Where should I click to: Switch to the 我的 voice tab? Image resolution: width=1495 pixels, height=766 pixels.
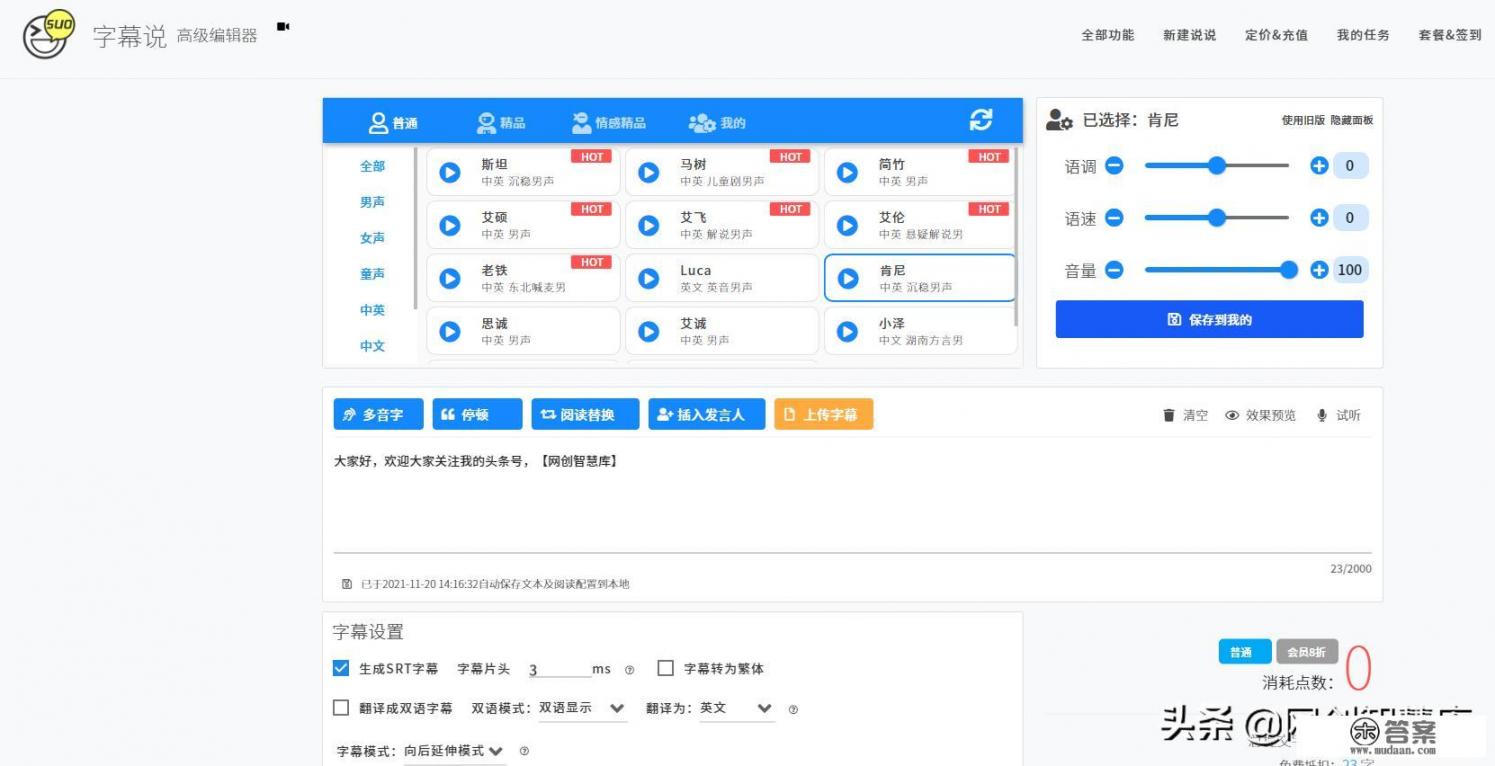717,123
